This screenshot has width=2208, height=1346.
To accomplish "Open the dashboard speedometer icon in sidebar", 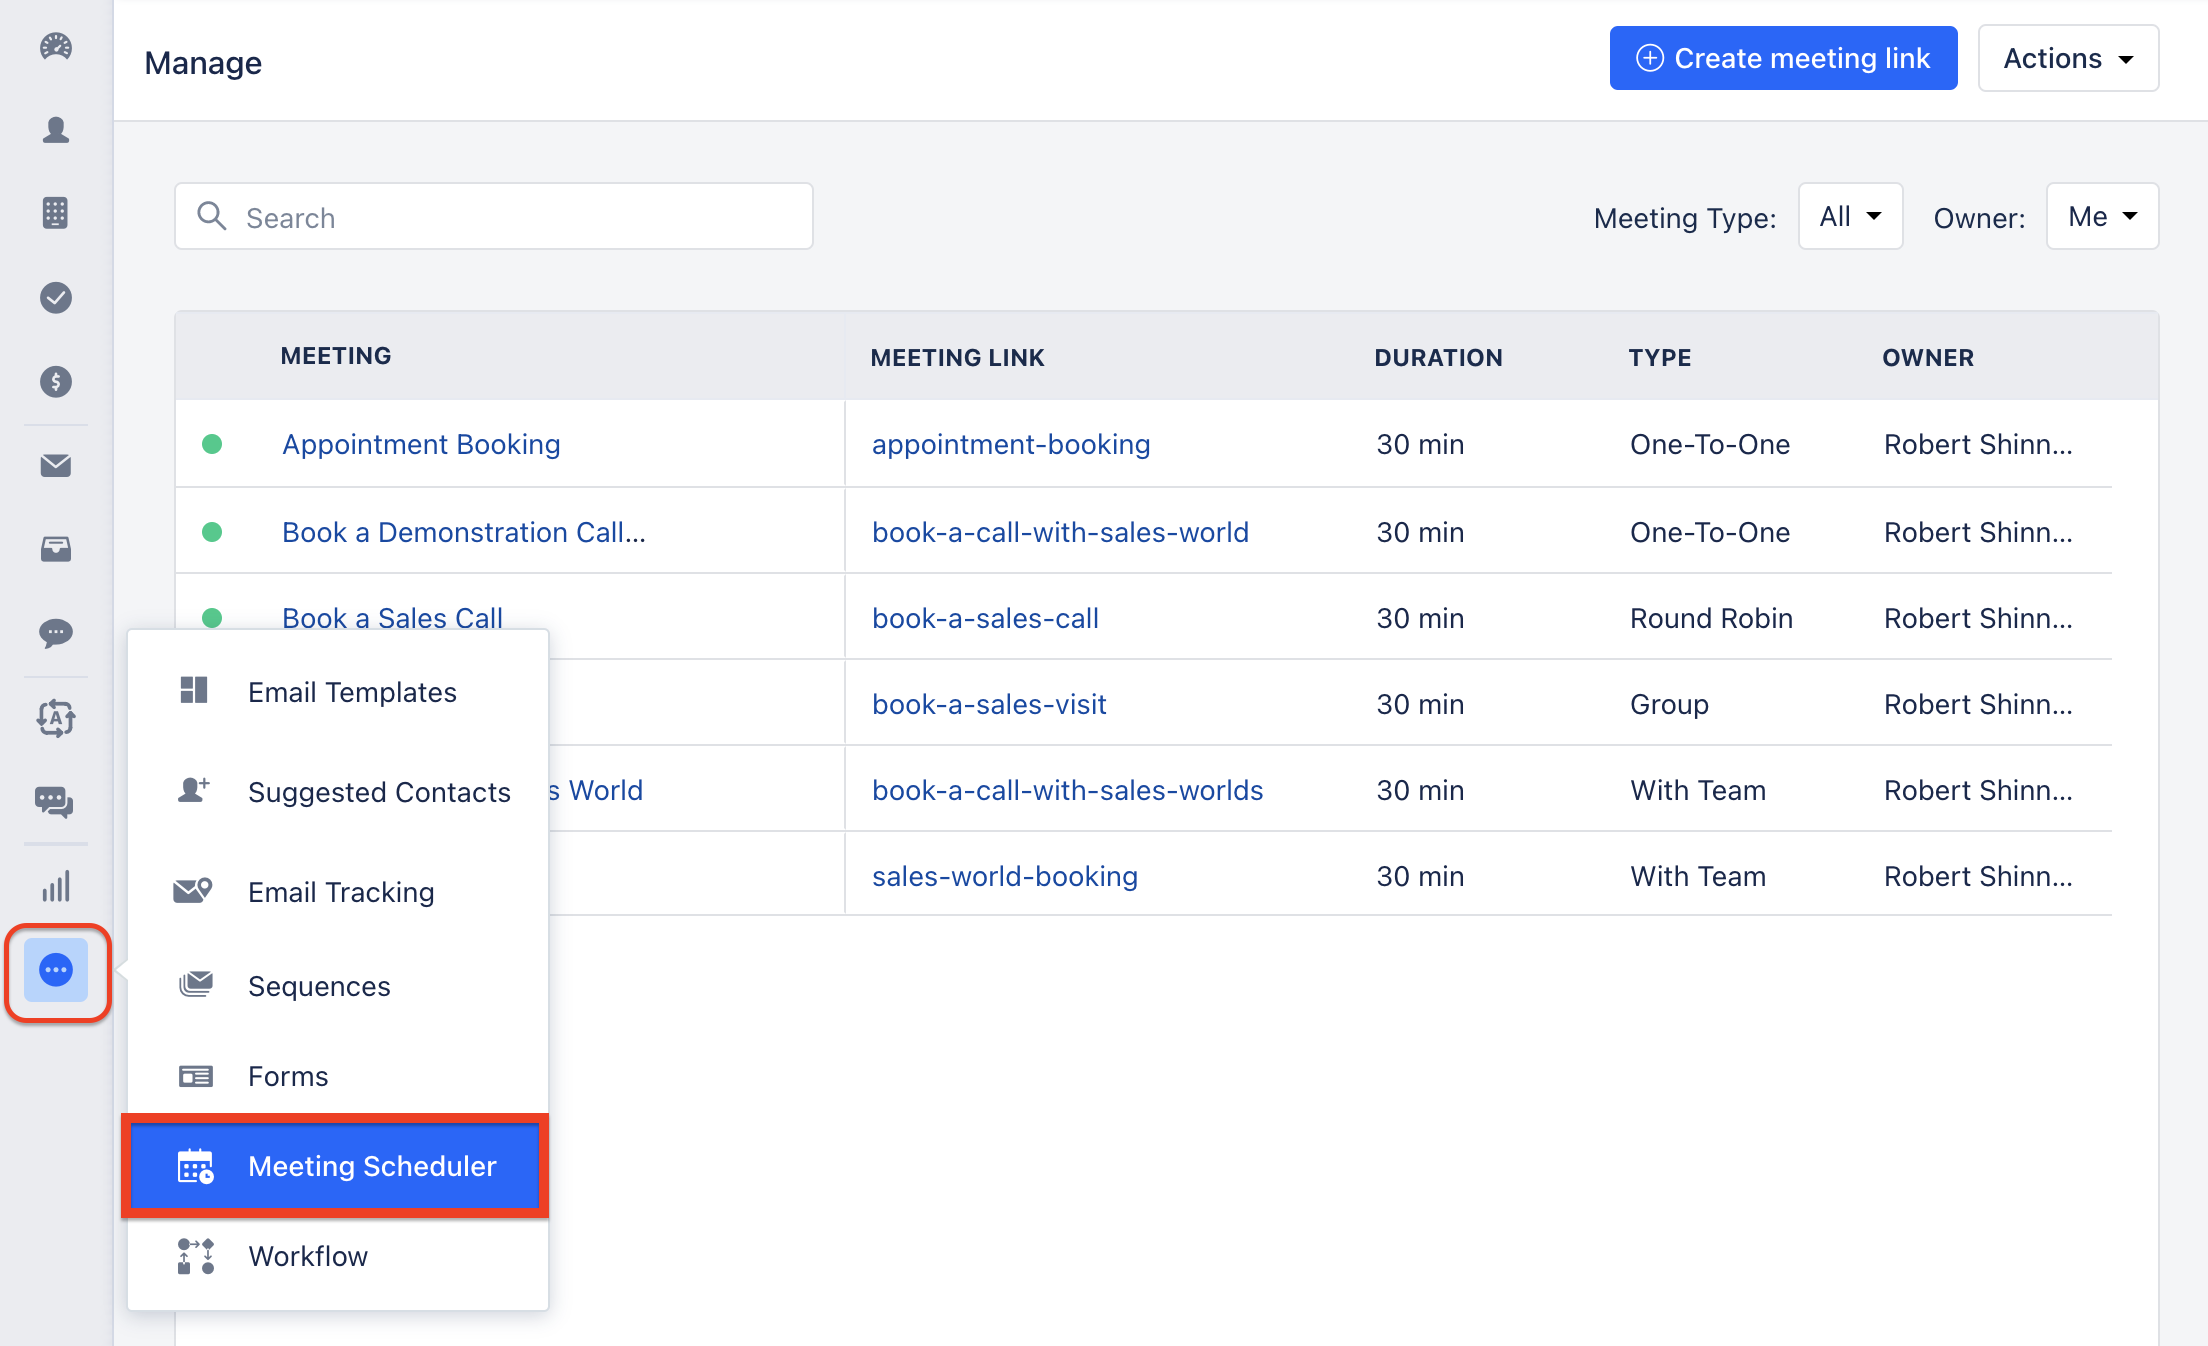I will 56,46.
